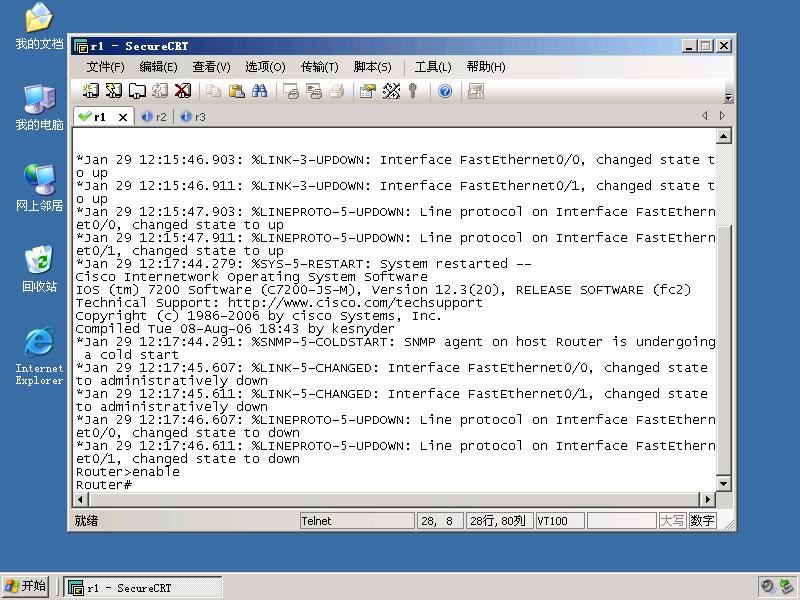Click the VT100 status bar field

coord(560,521)
